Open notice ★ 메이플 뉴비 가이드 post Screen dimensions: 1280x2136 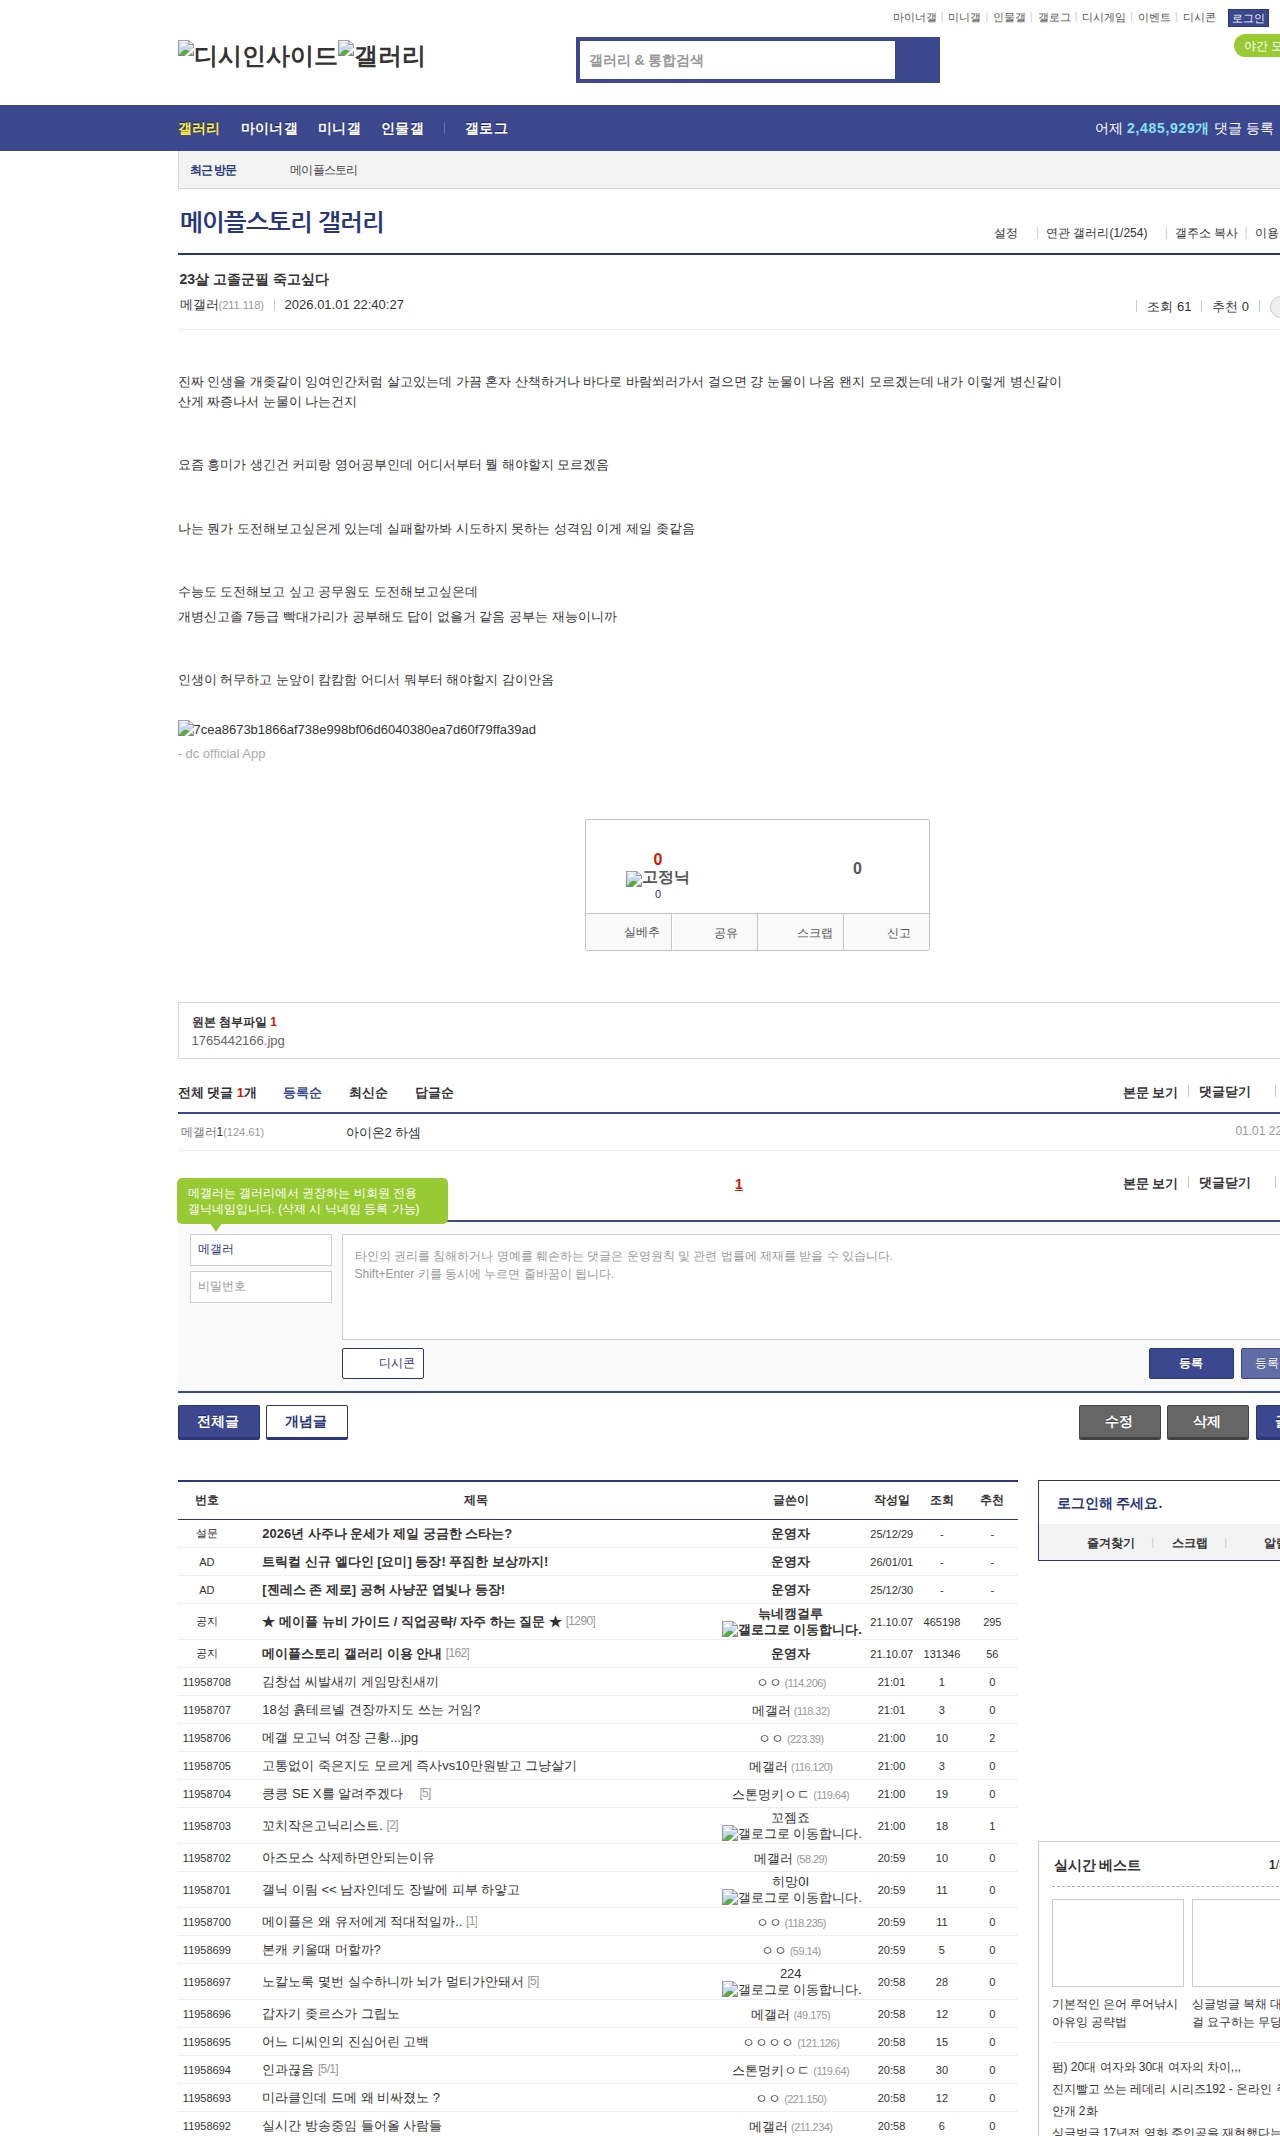412,1622
